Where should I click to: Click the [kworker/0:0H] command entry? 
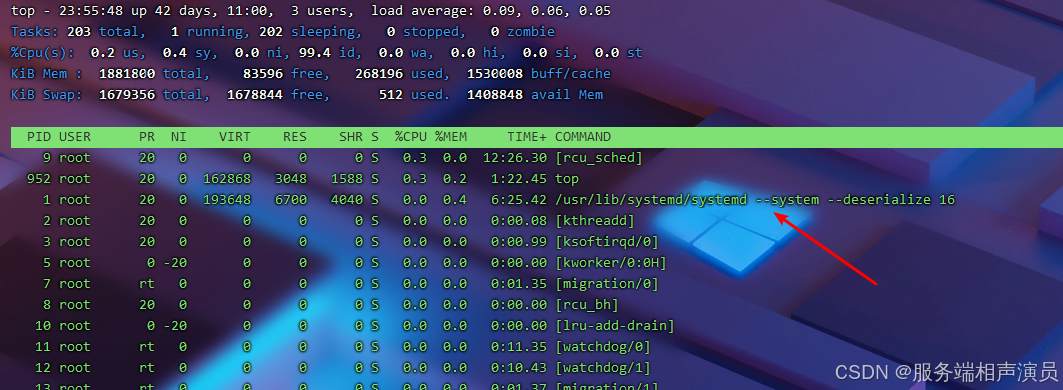click(x=611, y=263)
